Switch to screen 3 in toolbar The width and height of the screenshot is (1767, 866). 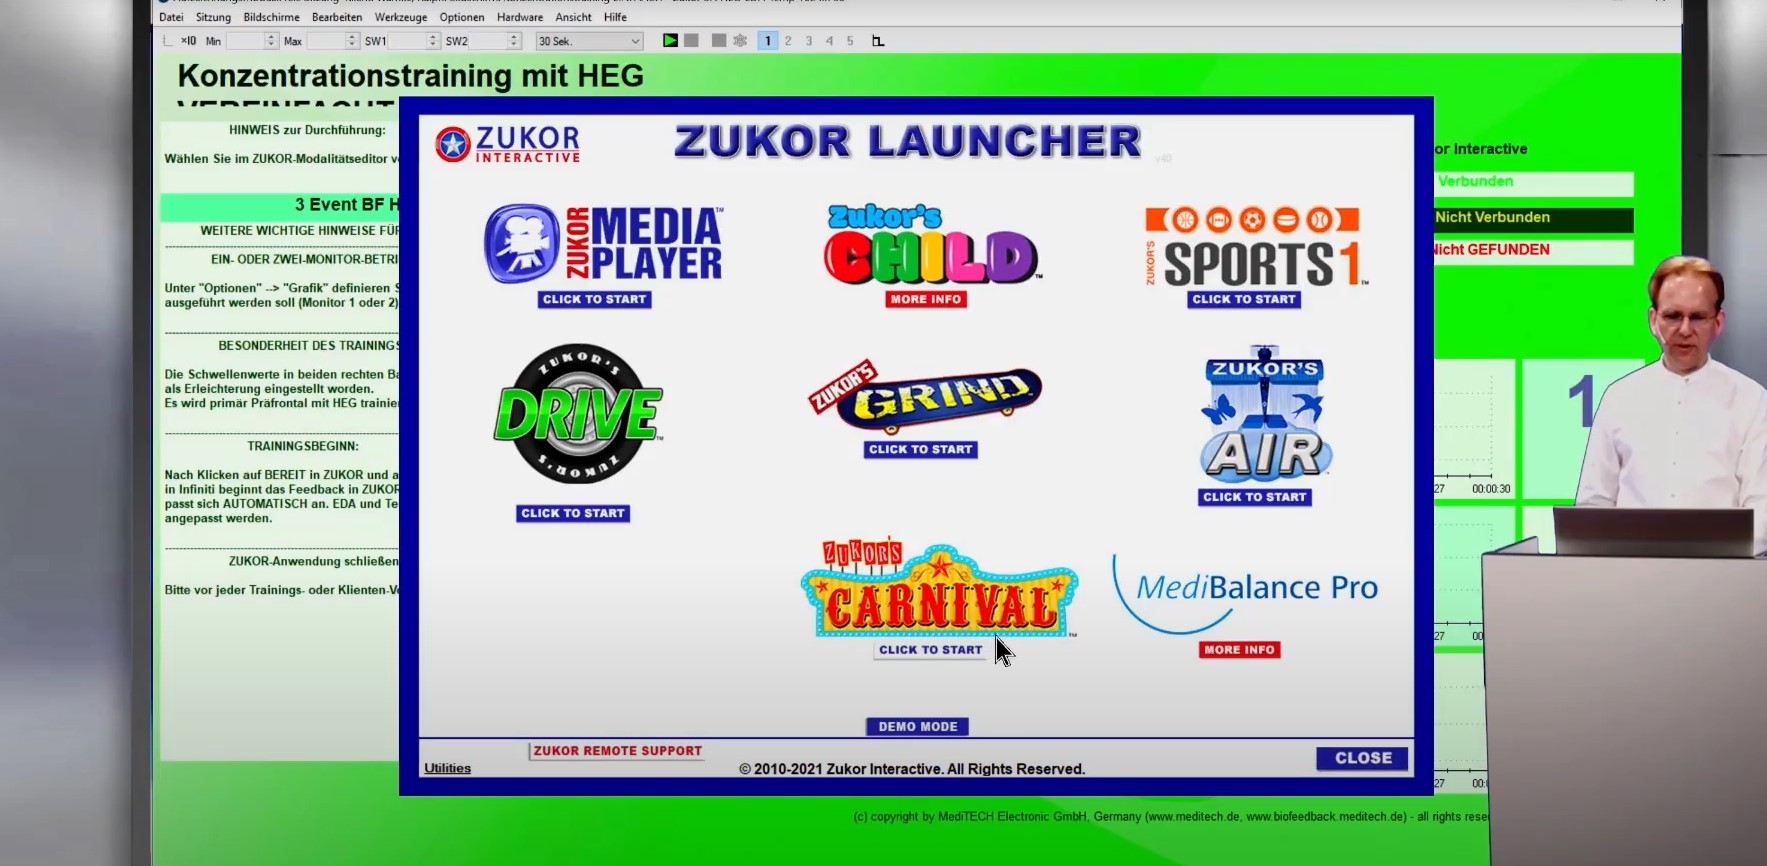pyautogui.click(x=809, y=41)
